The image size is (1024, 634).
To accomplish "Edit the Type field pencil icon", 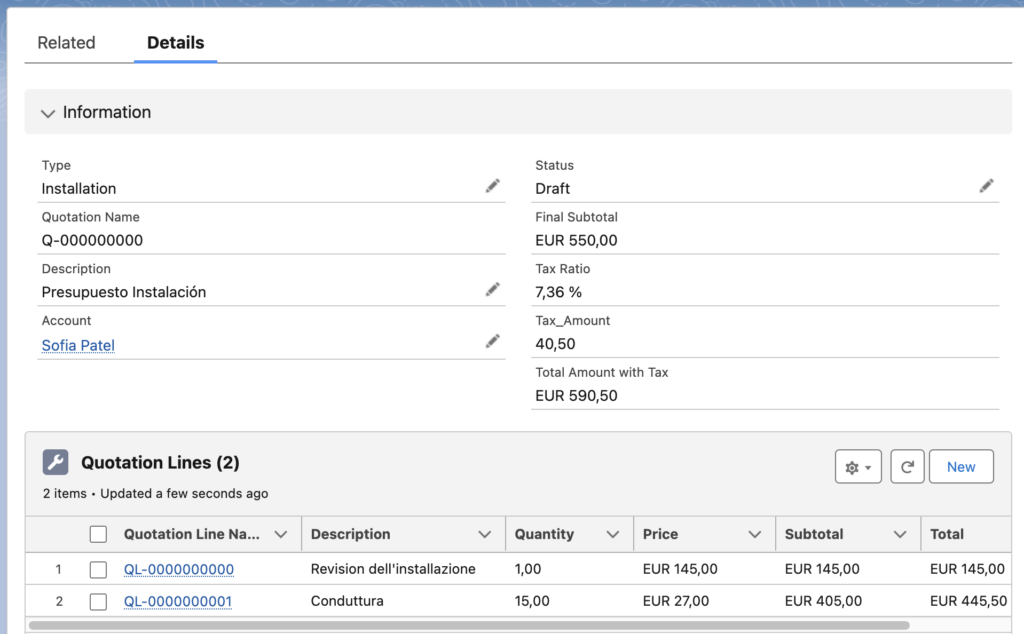I will pos(492,186).
